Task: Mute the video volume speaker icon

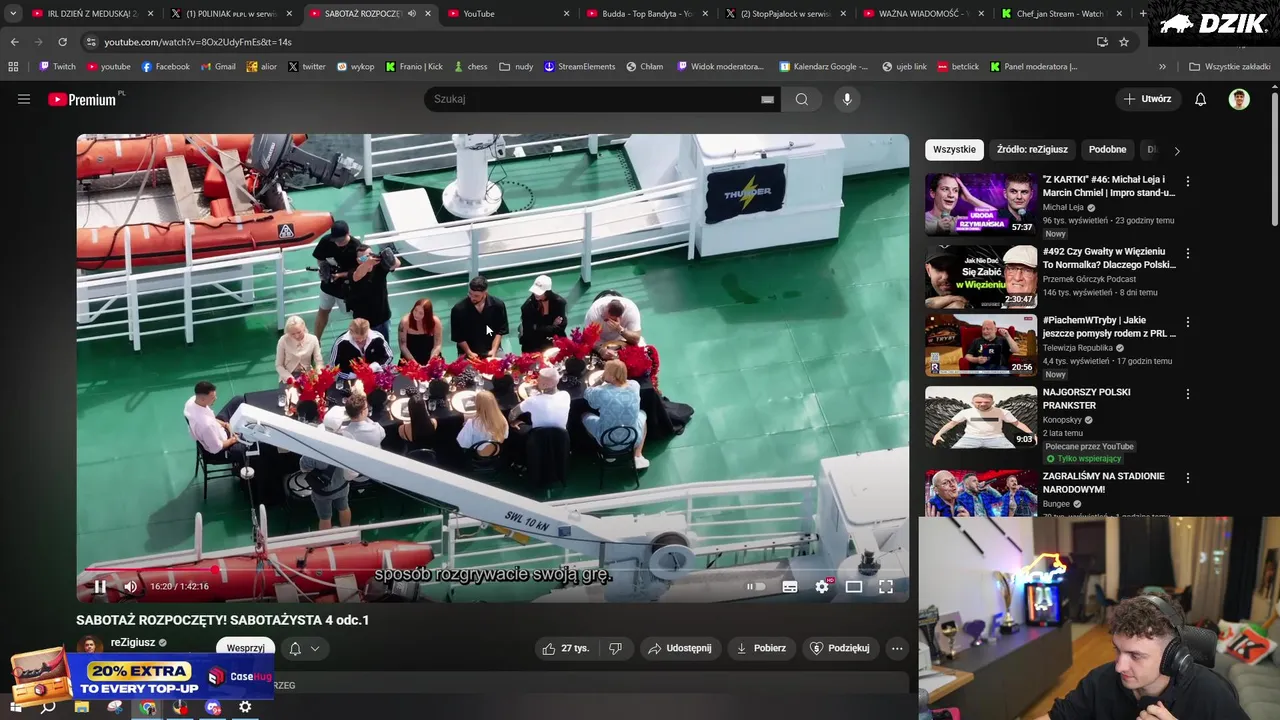Action: tap(130, 587)
